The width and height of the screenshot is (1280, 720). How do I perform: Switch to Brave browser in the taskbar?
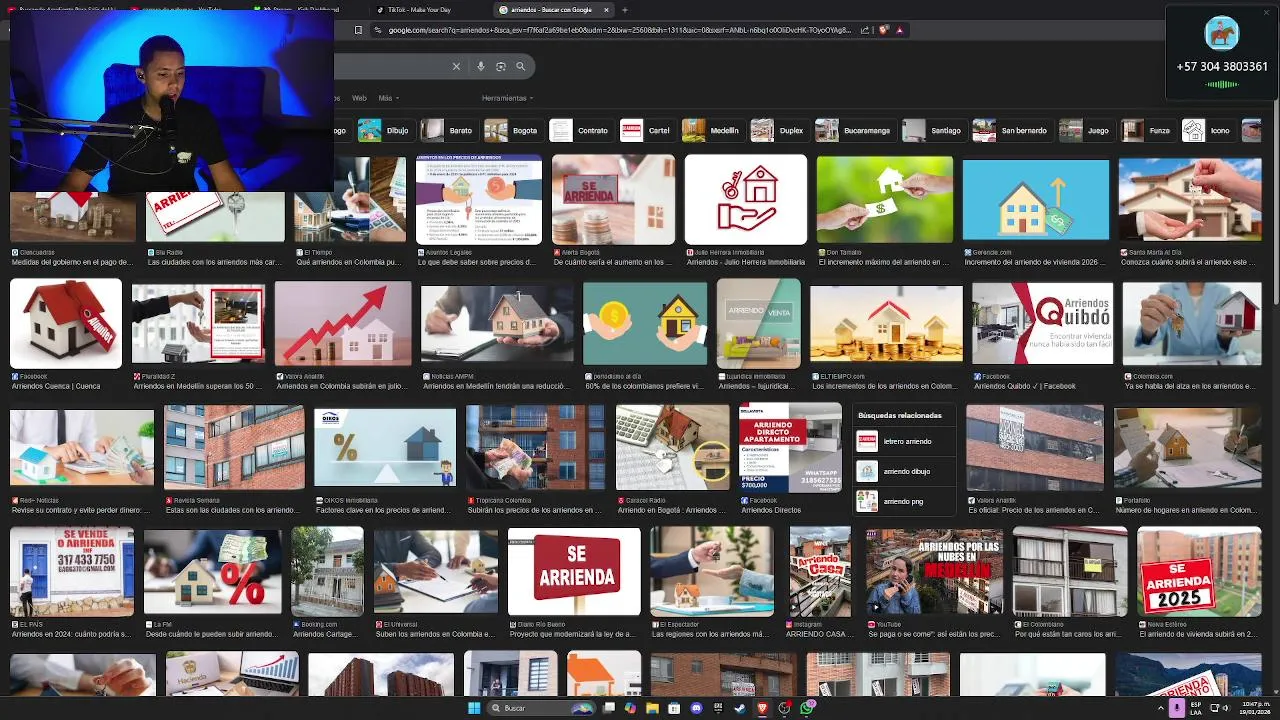click(x=762, y=708)
